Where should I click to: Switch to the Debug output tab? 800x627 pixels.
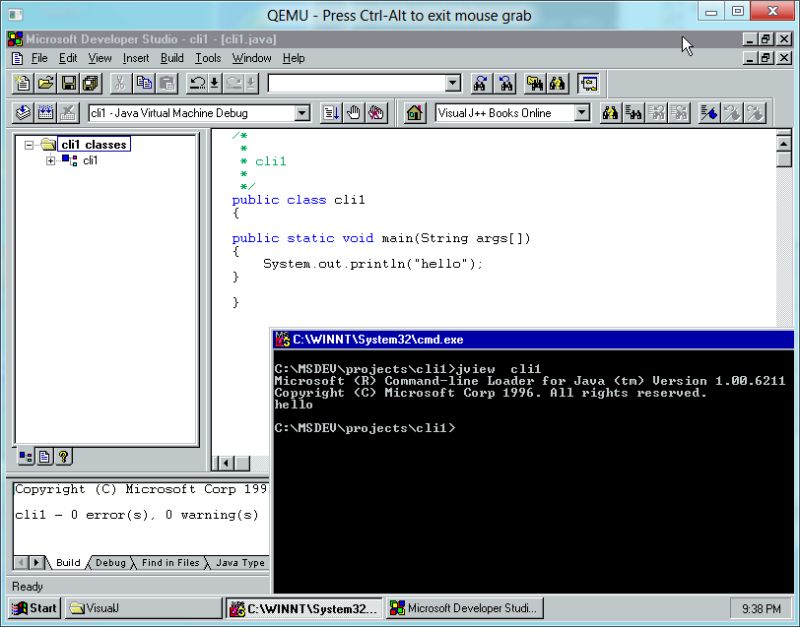pos(110,563)
